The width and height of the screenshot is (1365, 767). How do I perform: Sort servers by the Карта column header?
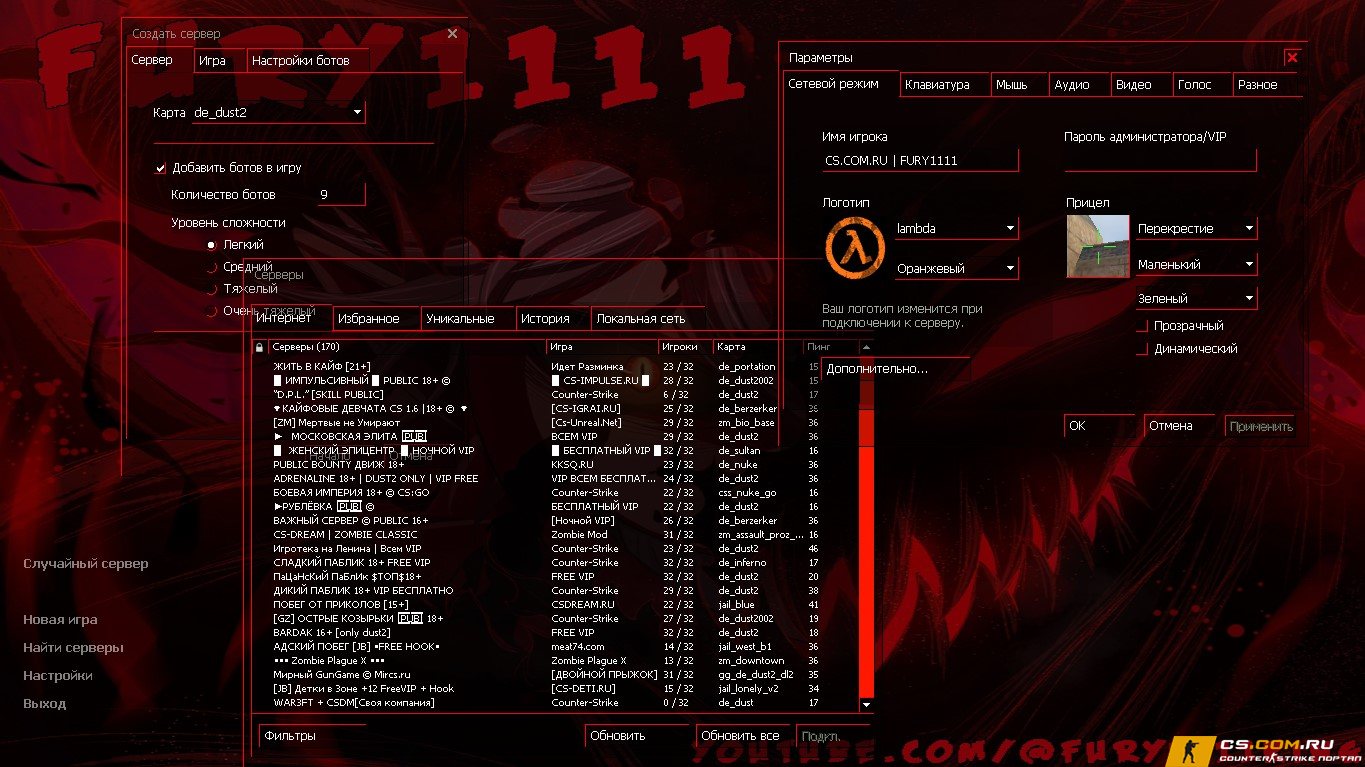coord(758,347)
